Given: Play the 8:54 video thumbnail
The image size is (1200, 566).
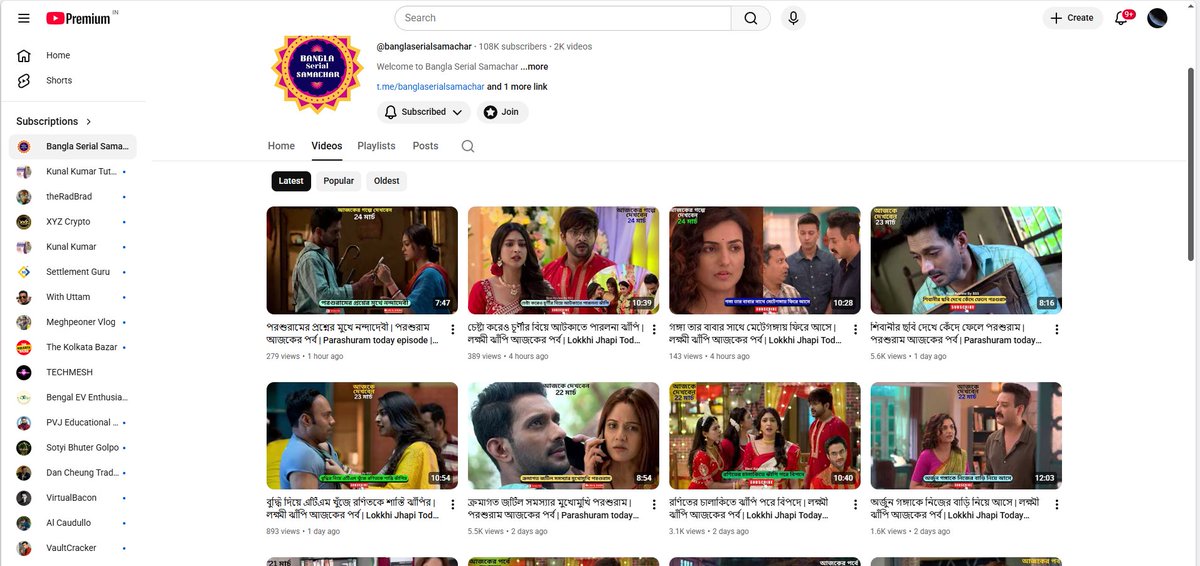Looking at the screenshot, I should click(563, 435).
